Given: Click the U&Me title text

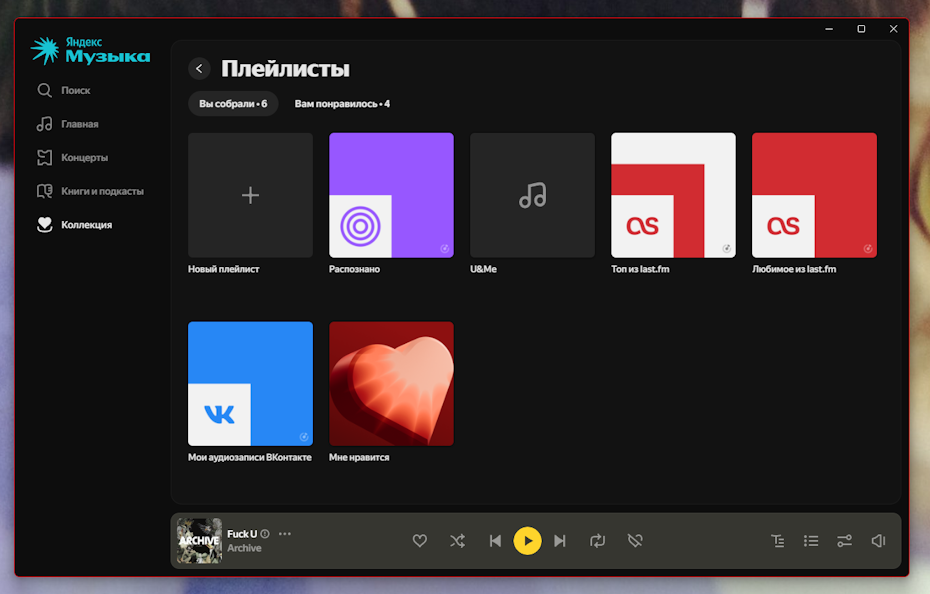Looking at the screenshot, I should pyautogui.click(x=483, y=269).
